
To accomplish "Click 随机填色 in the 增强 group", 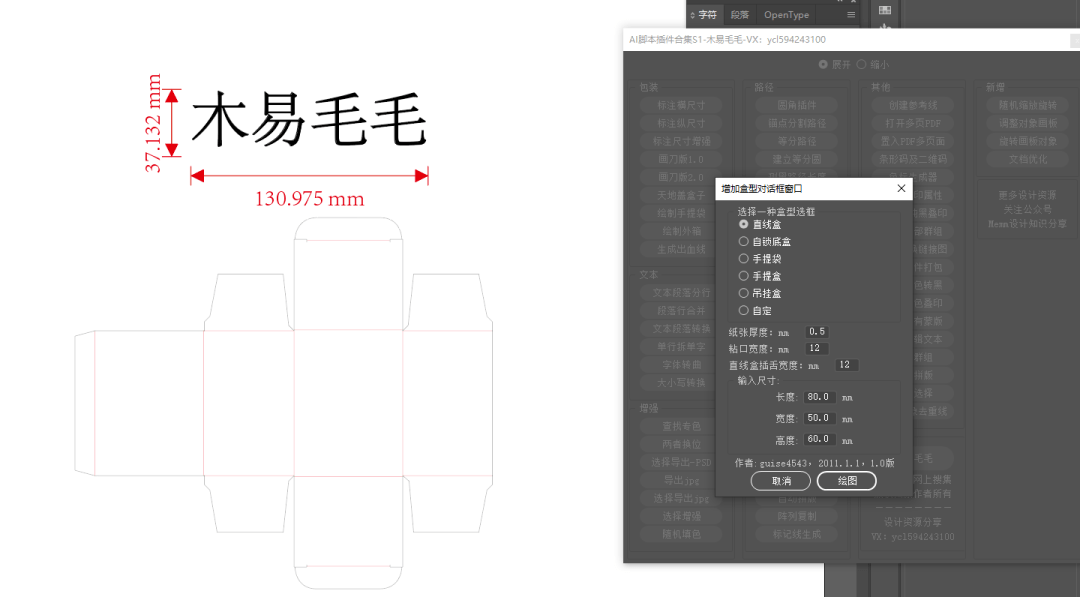I will tap(681, 534).
